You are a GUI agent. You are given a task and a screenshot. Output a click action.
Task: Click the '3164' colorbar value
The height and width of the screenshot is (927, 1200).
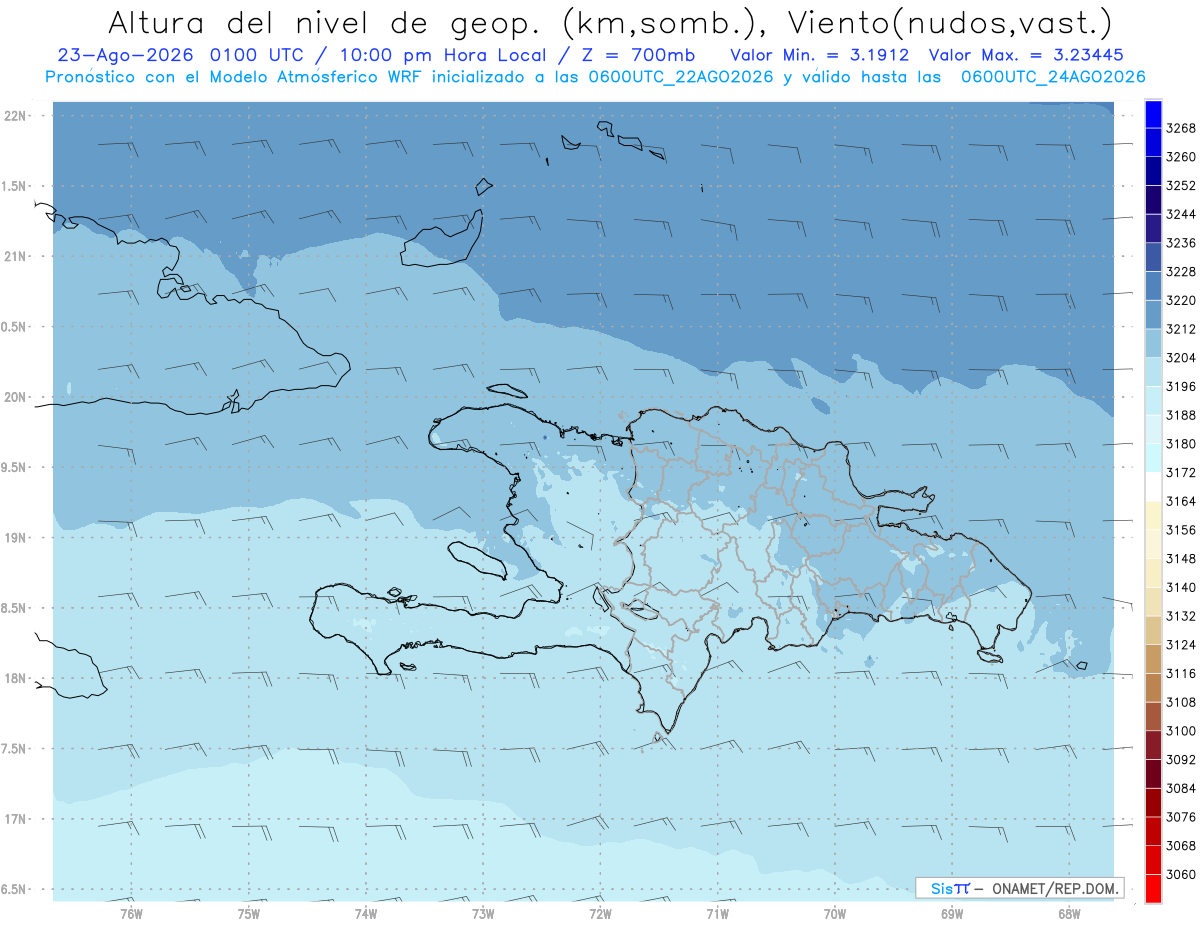1181,501
